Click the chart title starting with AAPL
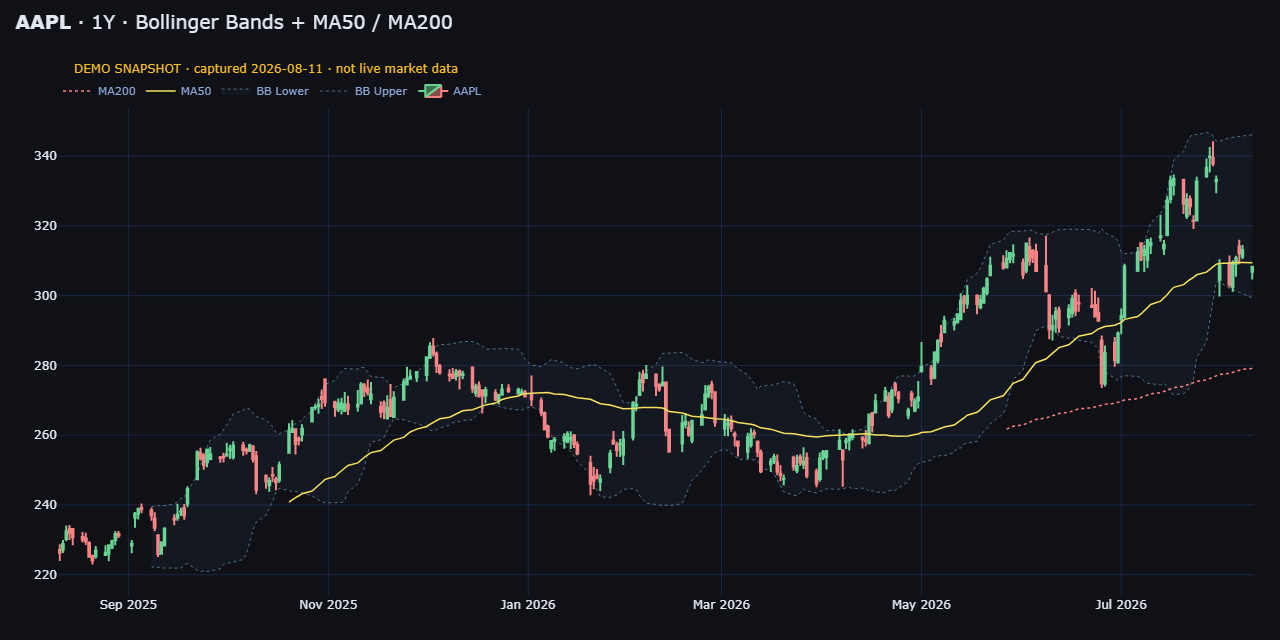Image resolution: width=1280 pixels, height=640 pixels. (x=234, y=22)
